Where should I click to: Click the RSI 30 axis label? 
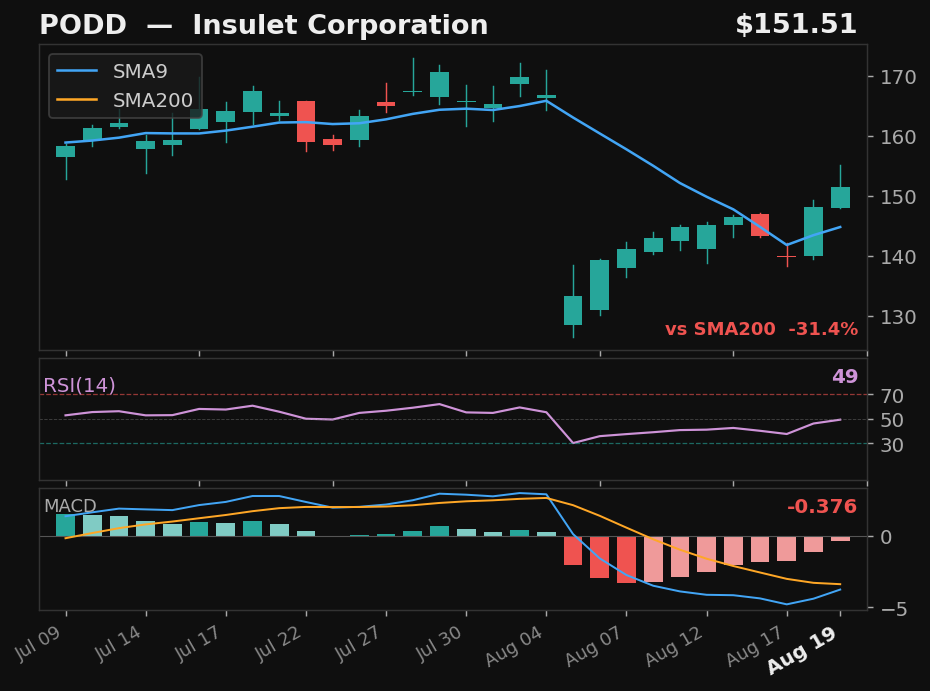(x=891, y=444)
